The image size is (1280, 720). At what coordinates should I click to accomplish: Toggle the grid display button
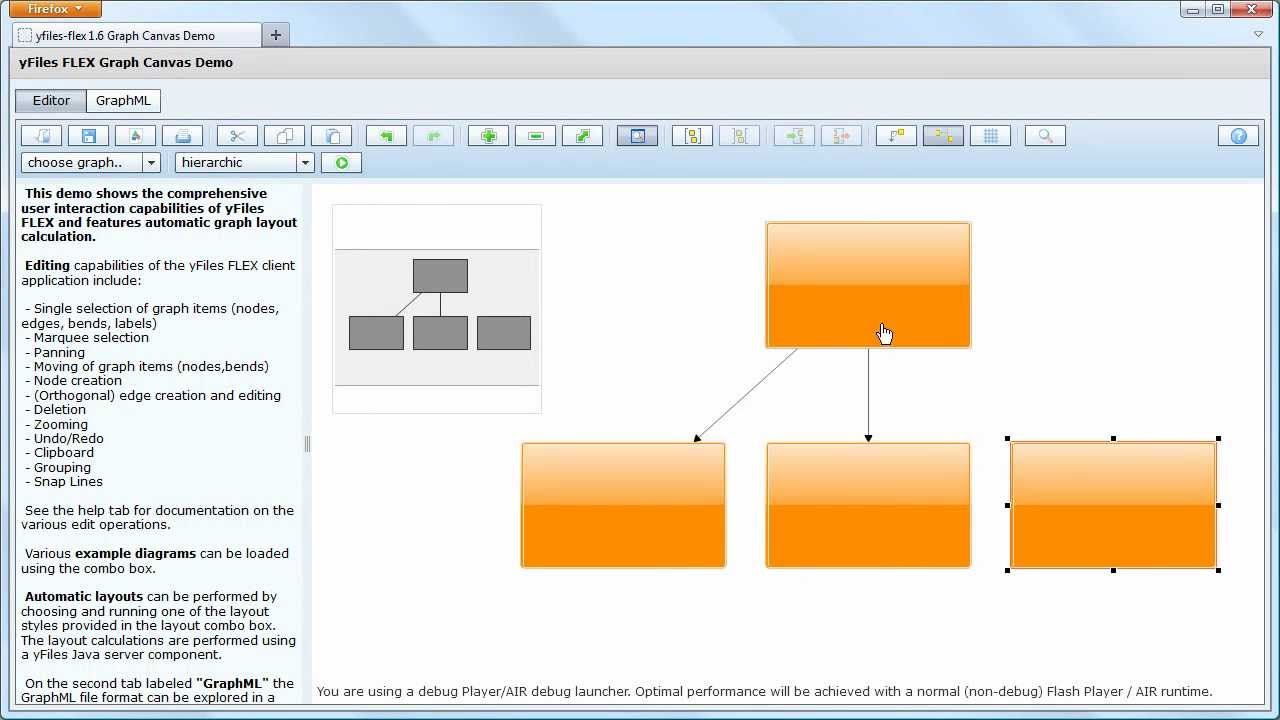pyautogui.click(x=990, y=136)
